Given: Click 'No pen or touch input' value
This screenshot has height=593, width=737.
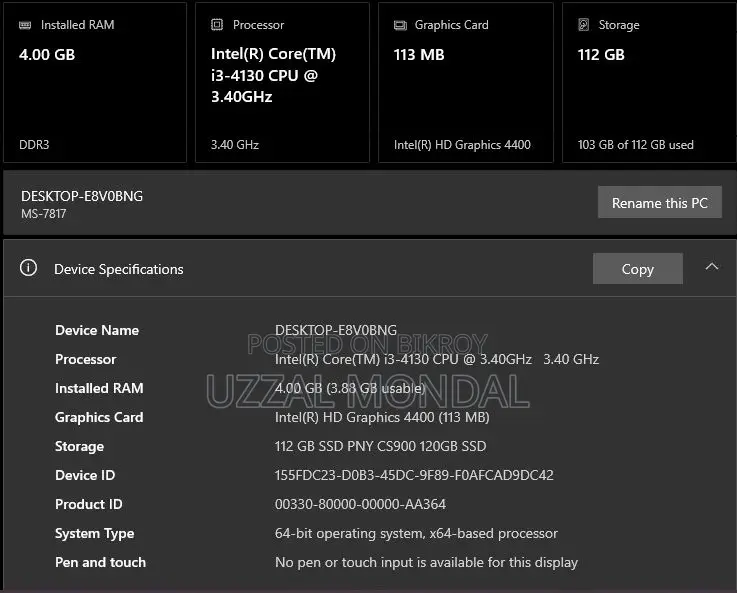Looking at the screenshot, I should click(x=426, y=562).
